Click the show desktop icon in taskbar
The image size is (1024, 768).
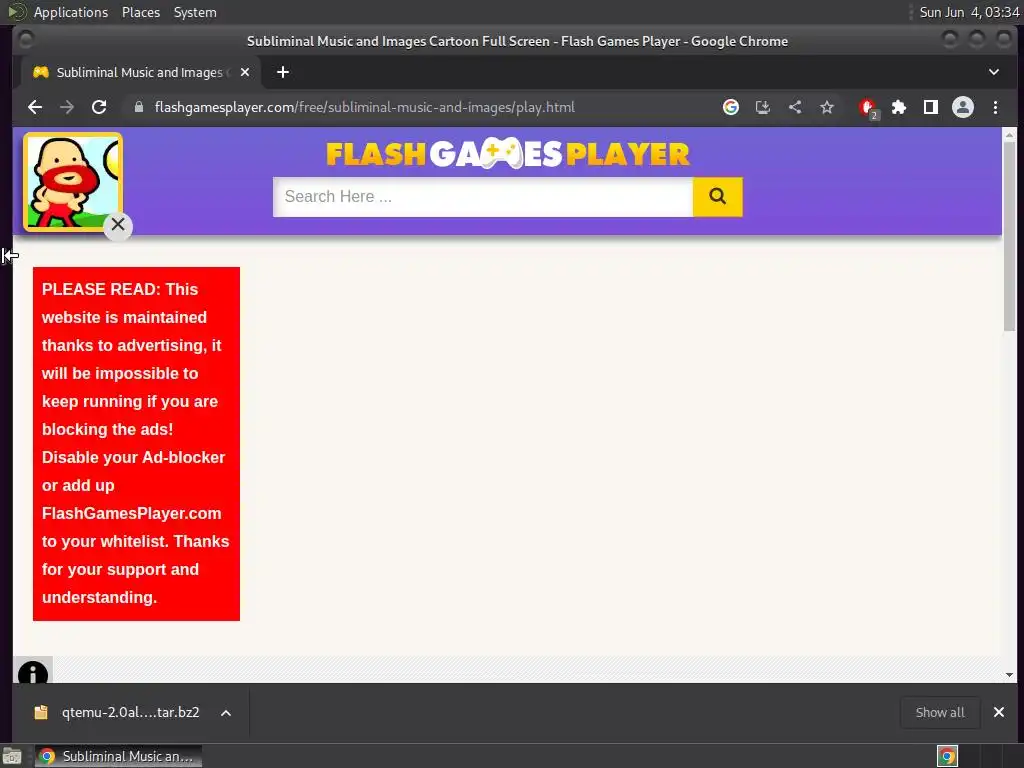point(12,757)
